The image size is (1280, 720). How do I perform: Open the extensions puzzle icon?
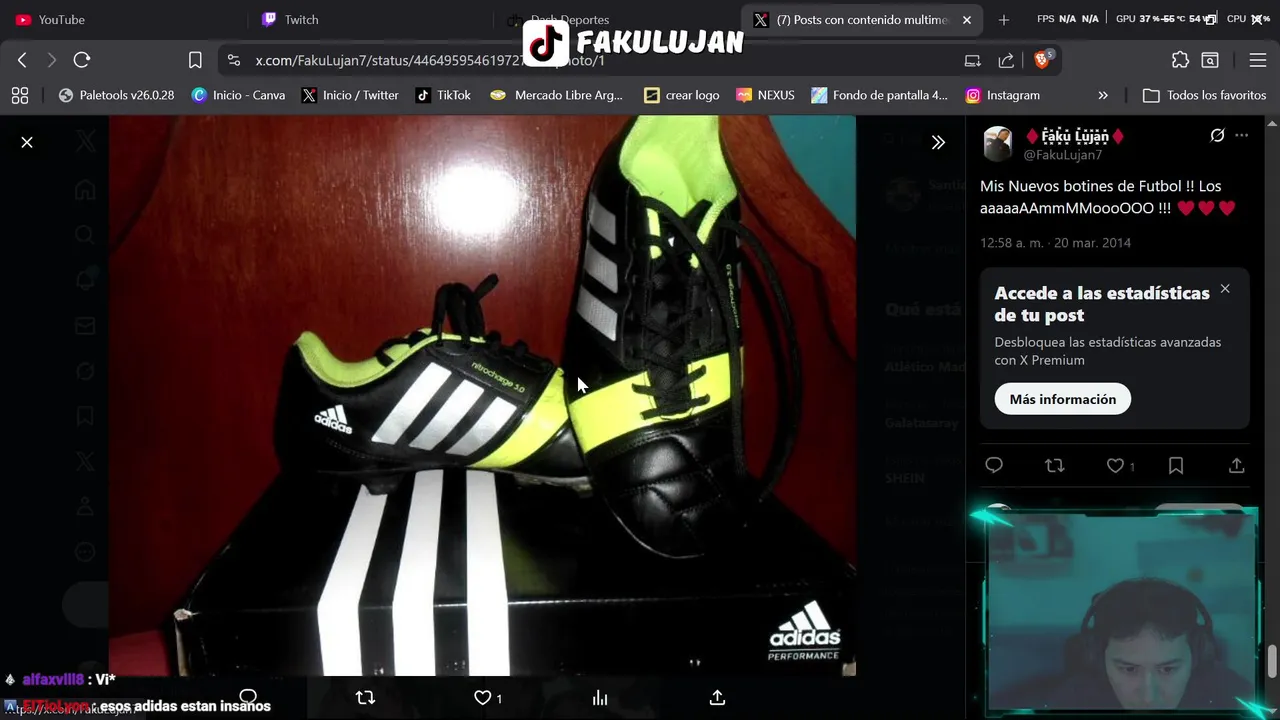[1180, 60]
